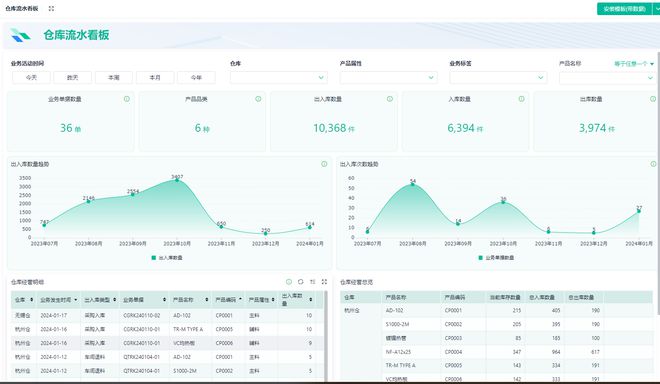Open the arrow menu beside 安装模板 button
660x384 pixels.
click(656, 9)
